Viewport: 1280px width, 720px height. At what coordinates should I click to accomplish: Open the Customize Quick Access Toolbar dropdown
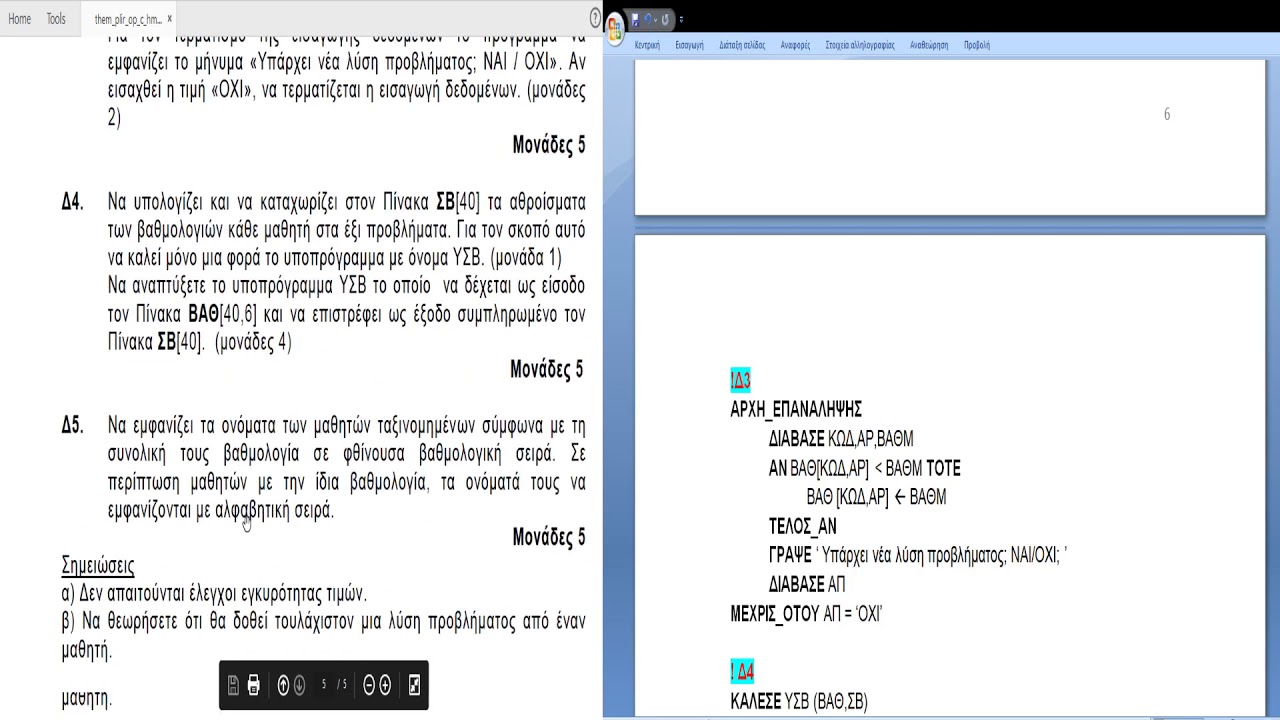click(x=681, y=20)
